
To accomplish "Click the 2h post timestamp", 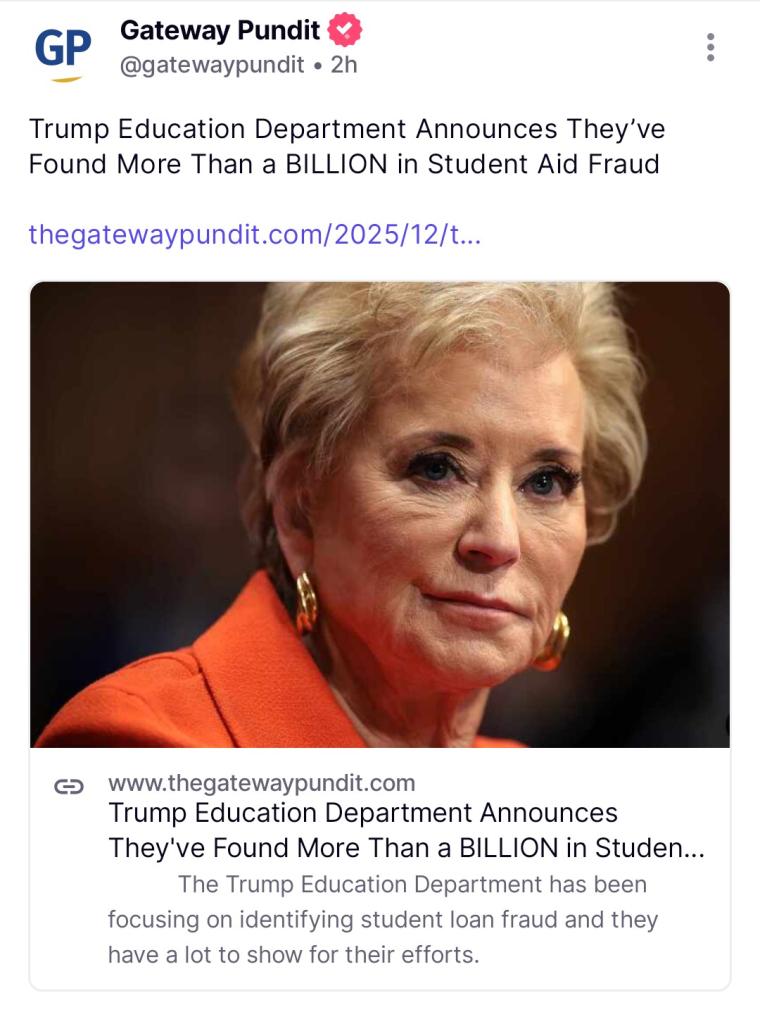I will pos(343,65).
